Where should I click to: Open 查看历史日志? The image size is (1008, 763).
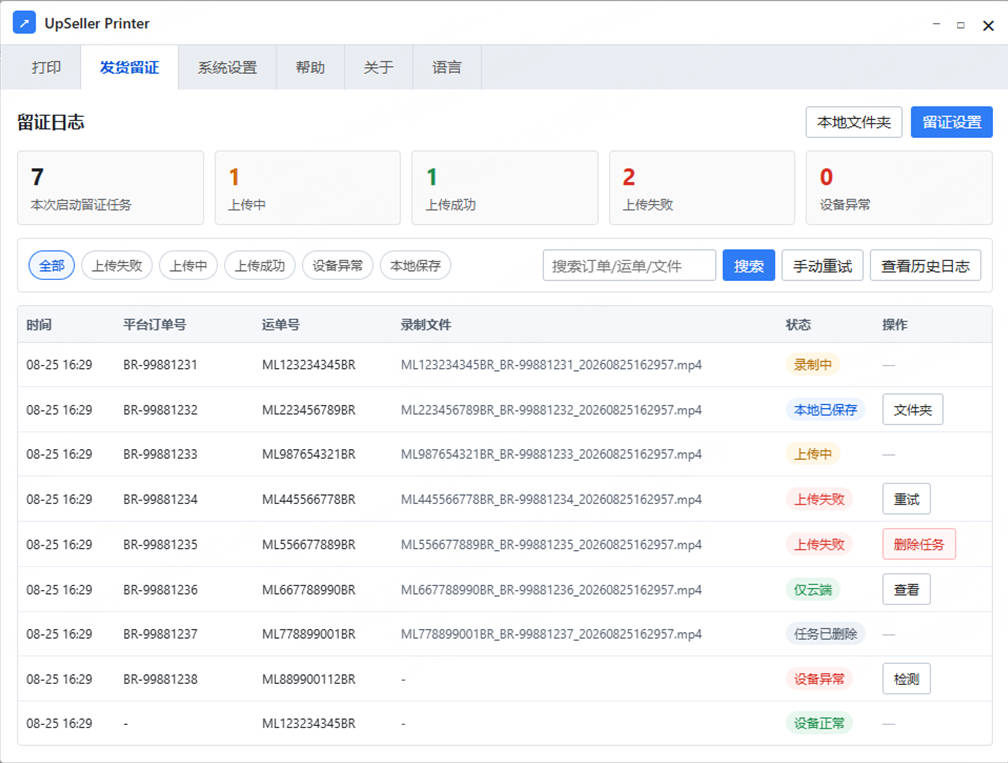(925, 265)
